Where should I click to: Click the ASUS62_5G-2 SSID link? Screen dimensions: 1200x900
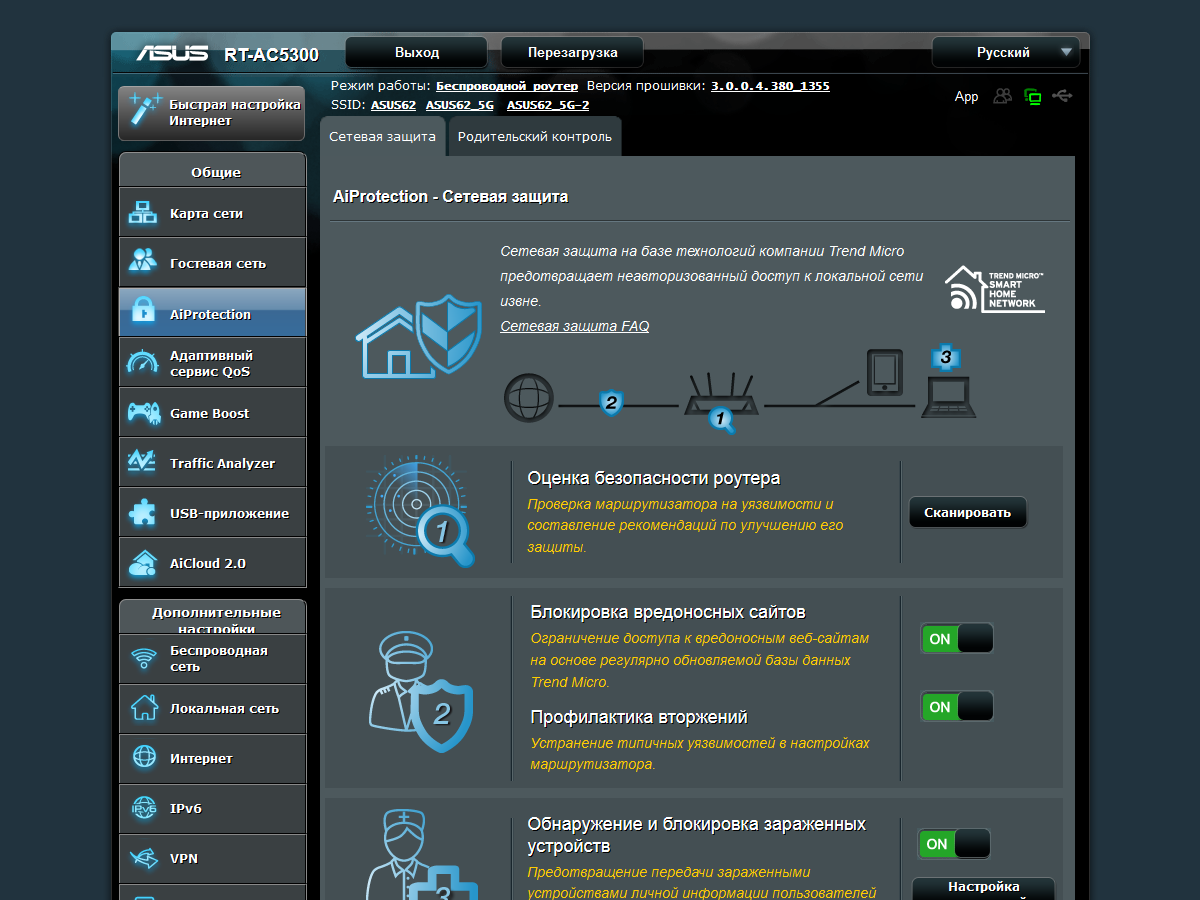click(x=548, y=105)
